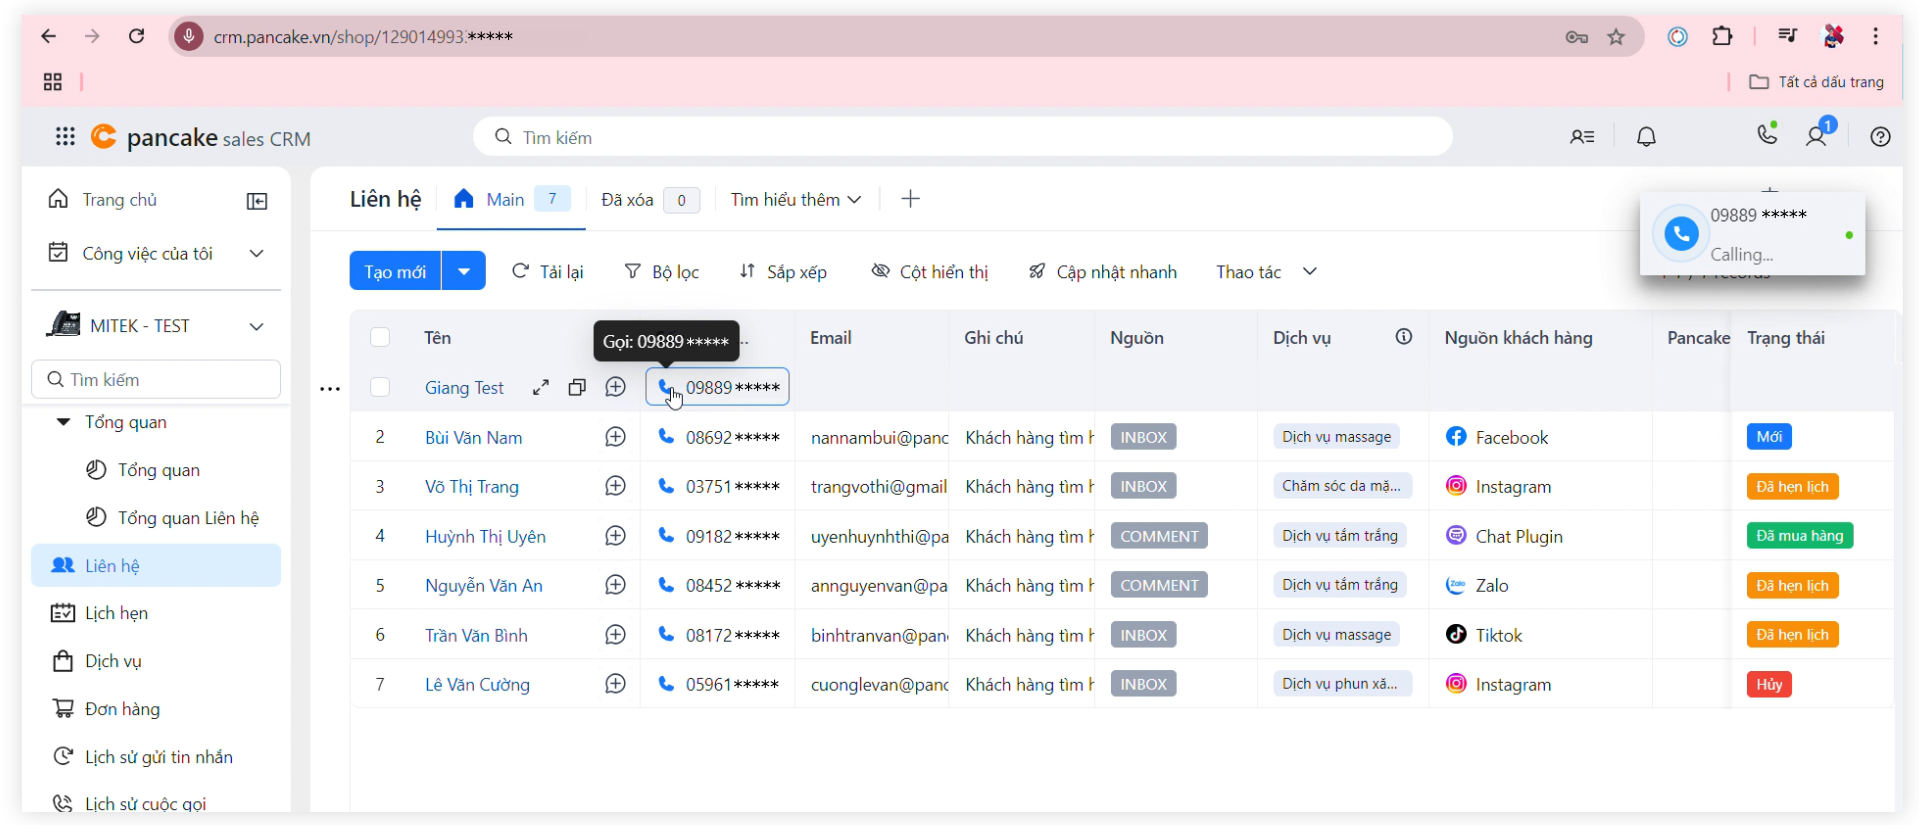Viewport: 1919px width, 825px height.
Task: Collapse the sidebar with panel icon
Action: 257,201
